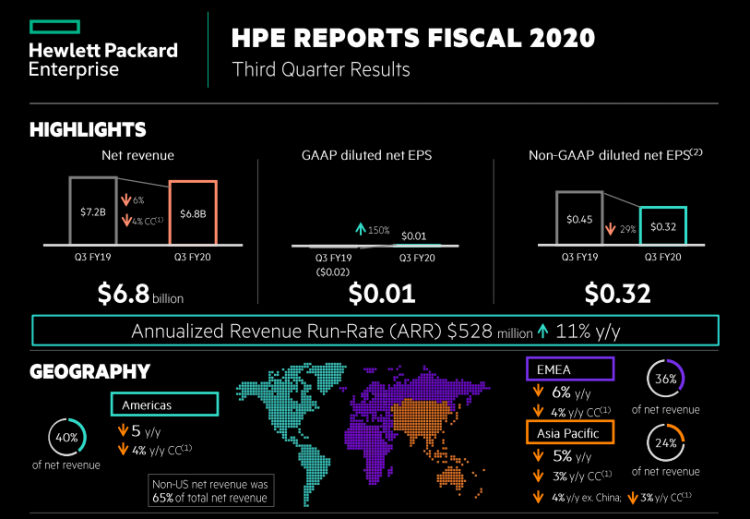This screenshot has width=750, height=519.
Task: Click the down arrow beside 6% revenue change
Action: pyautogui.click(x=126, y=200)
